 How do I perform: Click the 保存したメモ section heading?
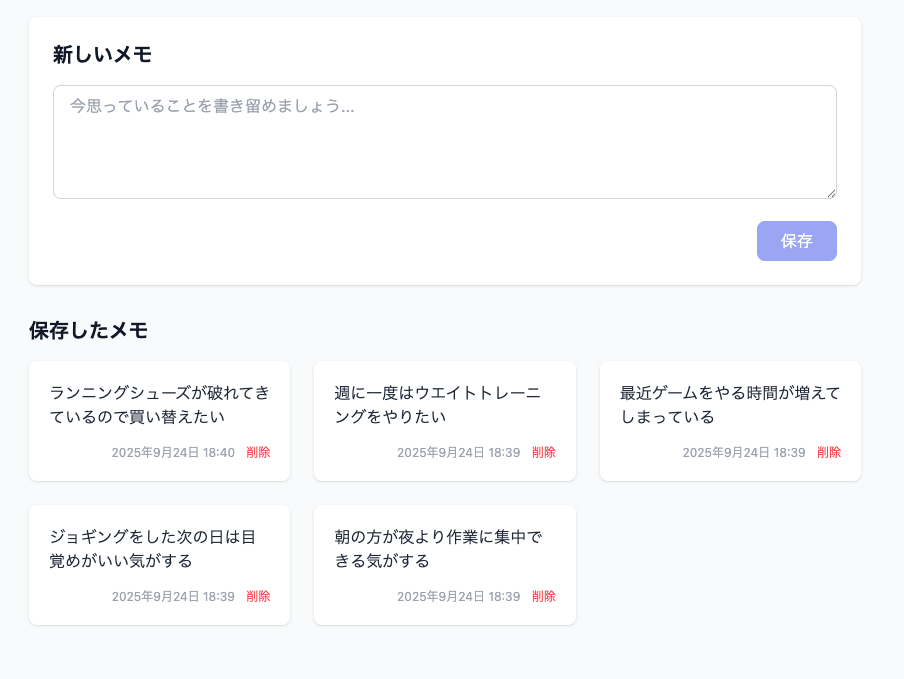(88, 330)
